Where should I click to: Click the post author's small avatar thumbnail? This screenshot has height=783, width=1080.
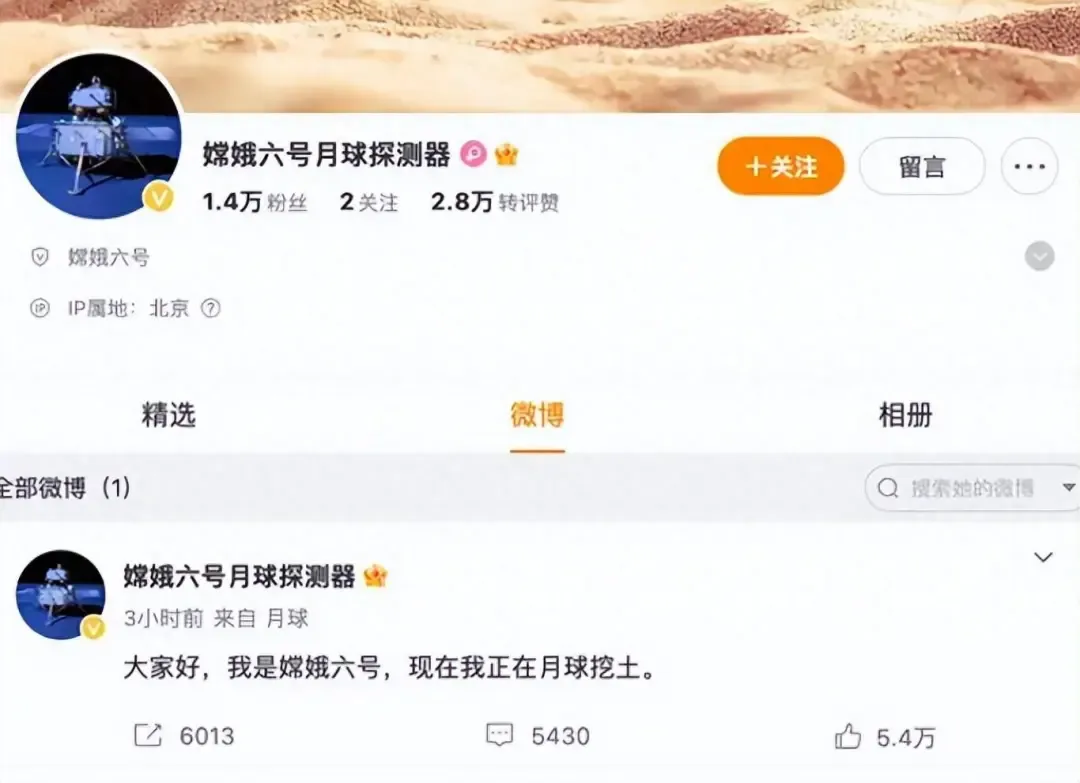[x=61, y=594]
